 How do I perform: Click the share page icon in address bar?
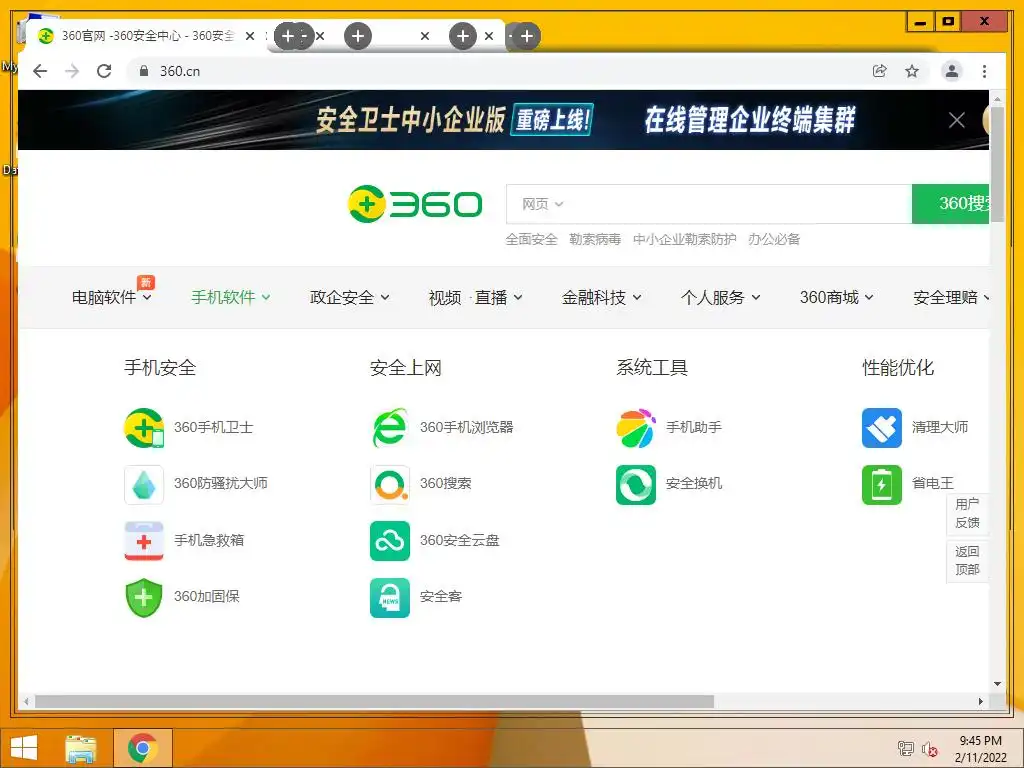880,71
